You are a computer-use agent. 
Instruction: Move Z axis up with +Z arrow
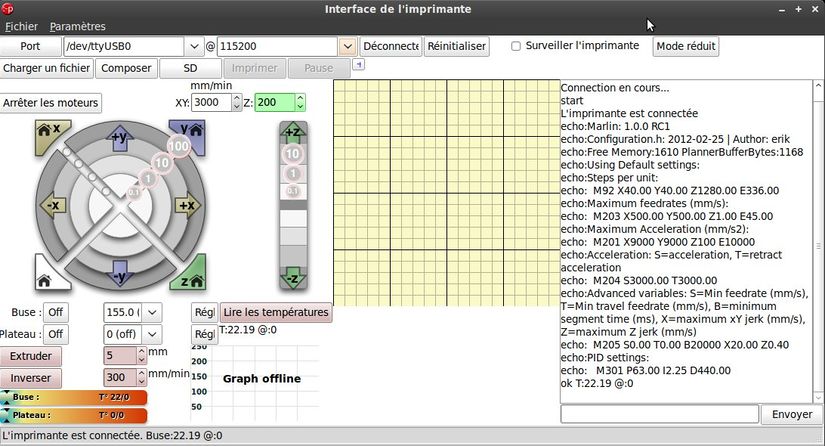[x=293, y=132]
